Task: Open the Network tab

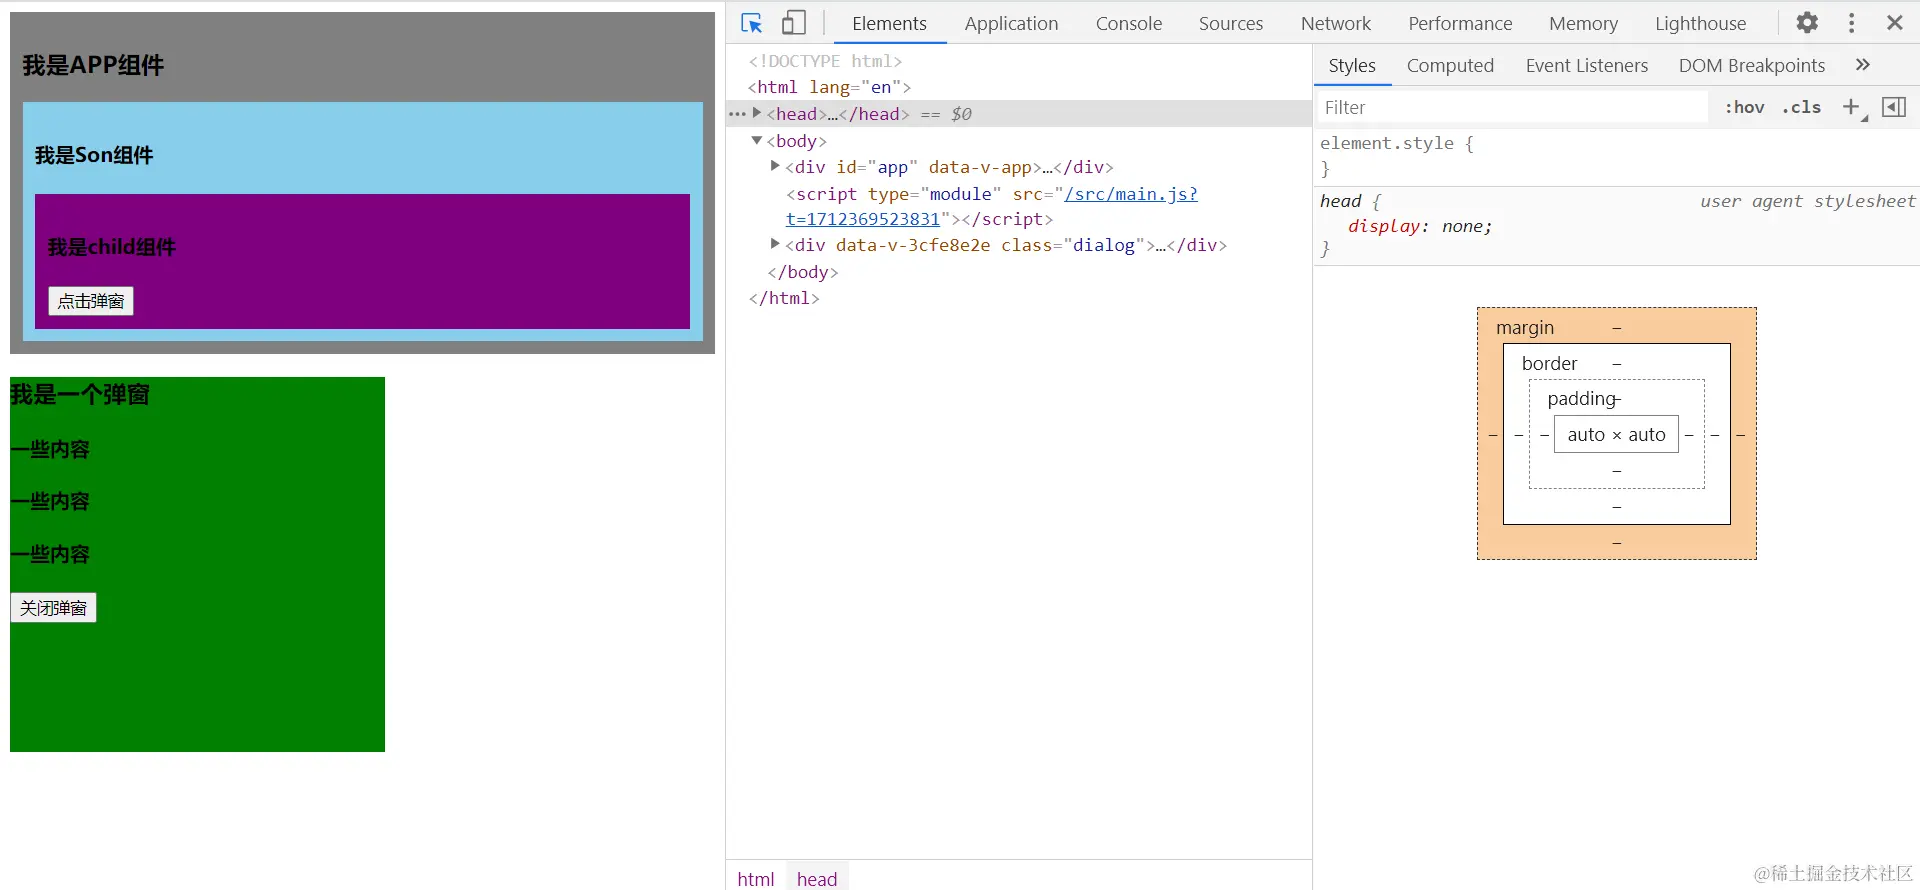Action: (1336, 23)
